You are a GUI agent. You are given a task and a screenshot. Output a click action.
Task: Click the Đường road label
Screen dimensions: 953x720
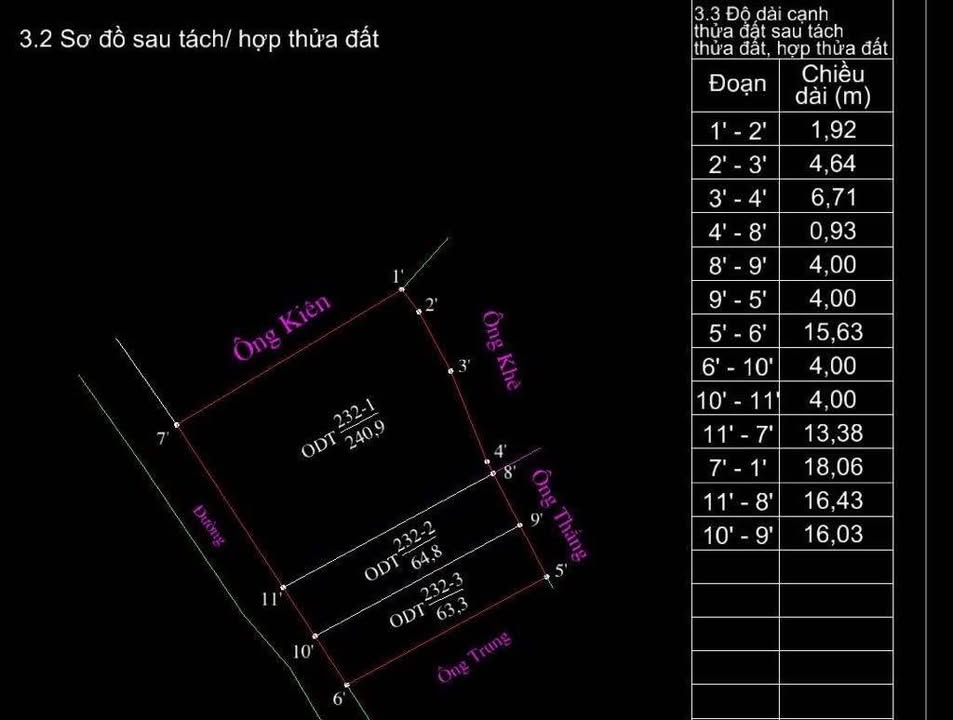(x=209, y=526)
